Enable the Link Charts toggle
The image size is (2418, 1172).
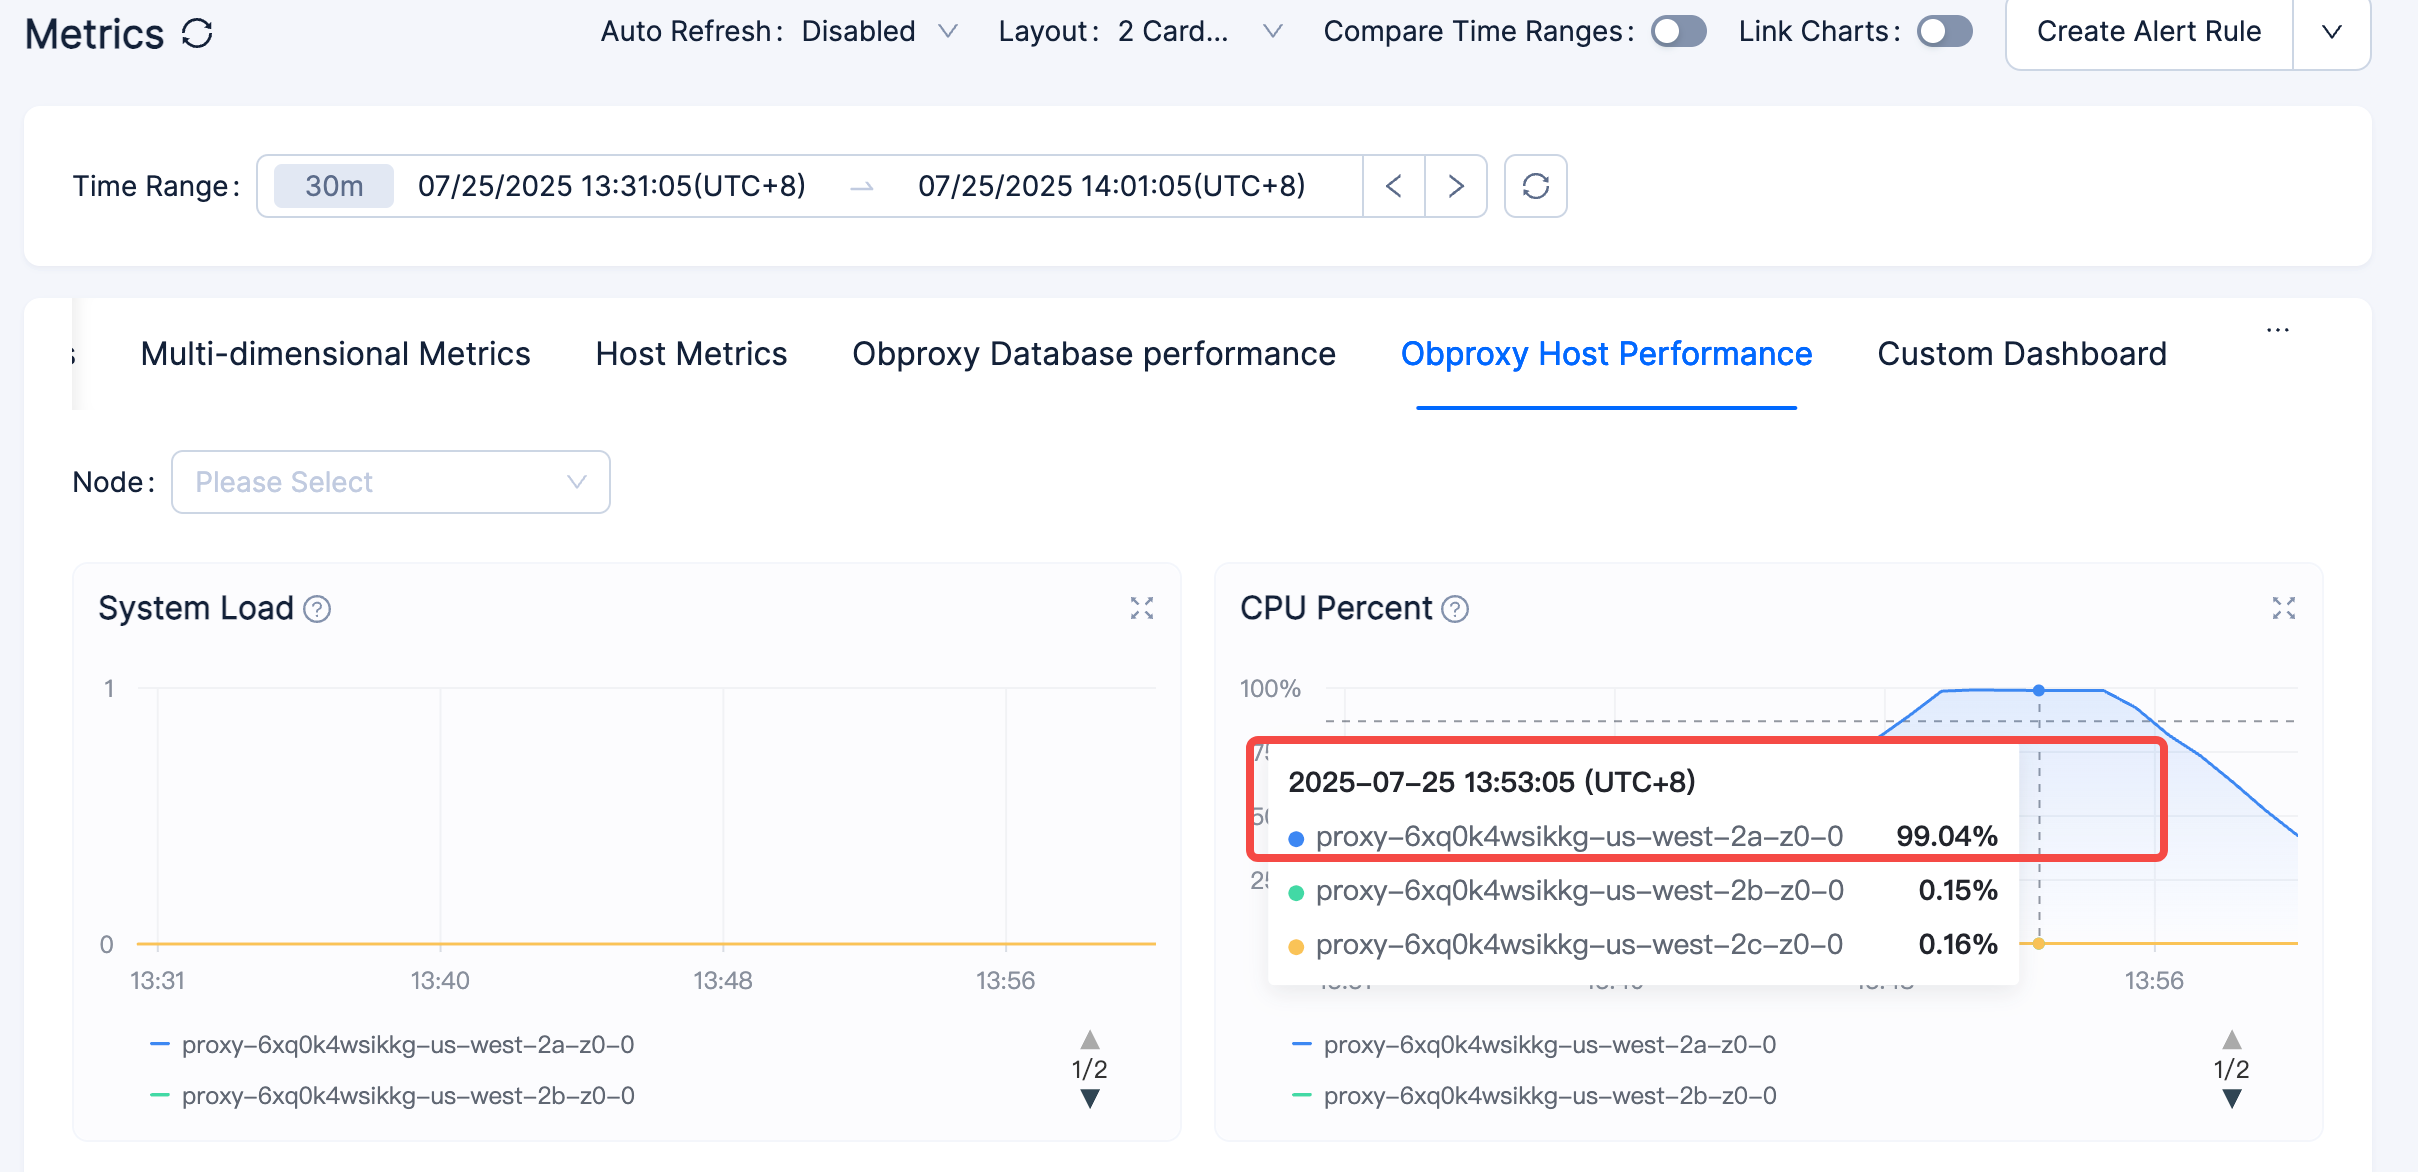coord(1944,31)
